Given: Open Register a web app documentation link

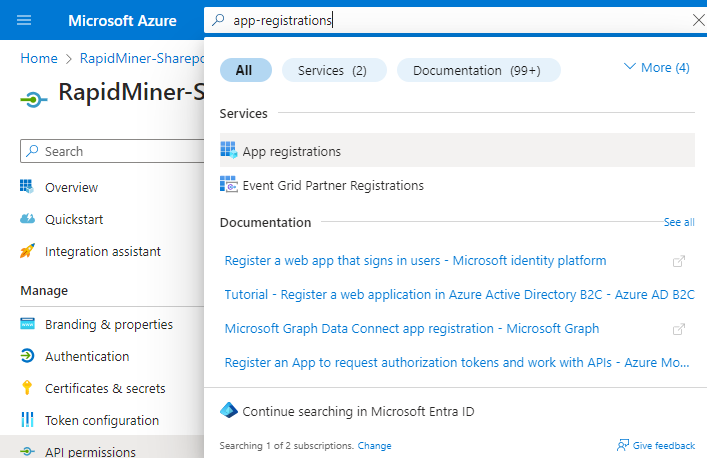Looking at the screenshot, I should (415, 261).
